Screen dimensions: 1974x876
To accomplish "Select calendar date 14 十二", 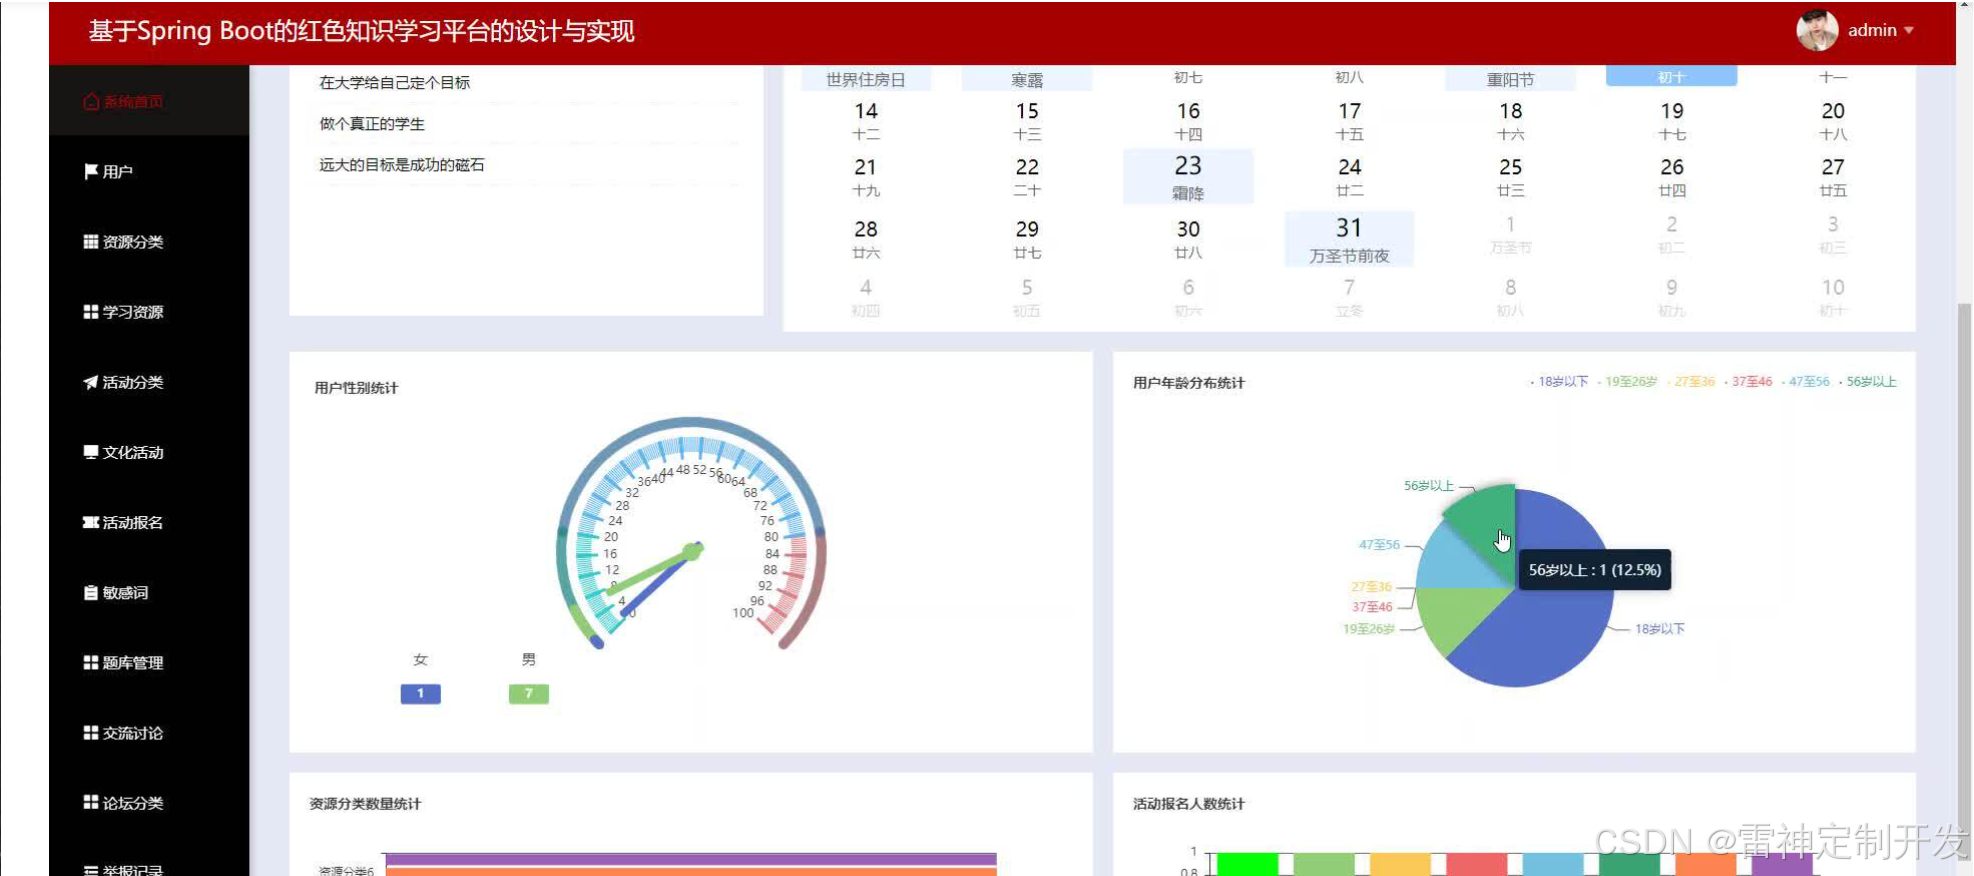I will point(866,121).
